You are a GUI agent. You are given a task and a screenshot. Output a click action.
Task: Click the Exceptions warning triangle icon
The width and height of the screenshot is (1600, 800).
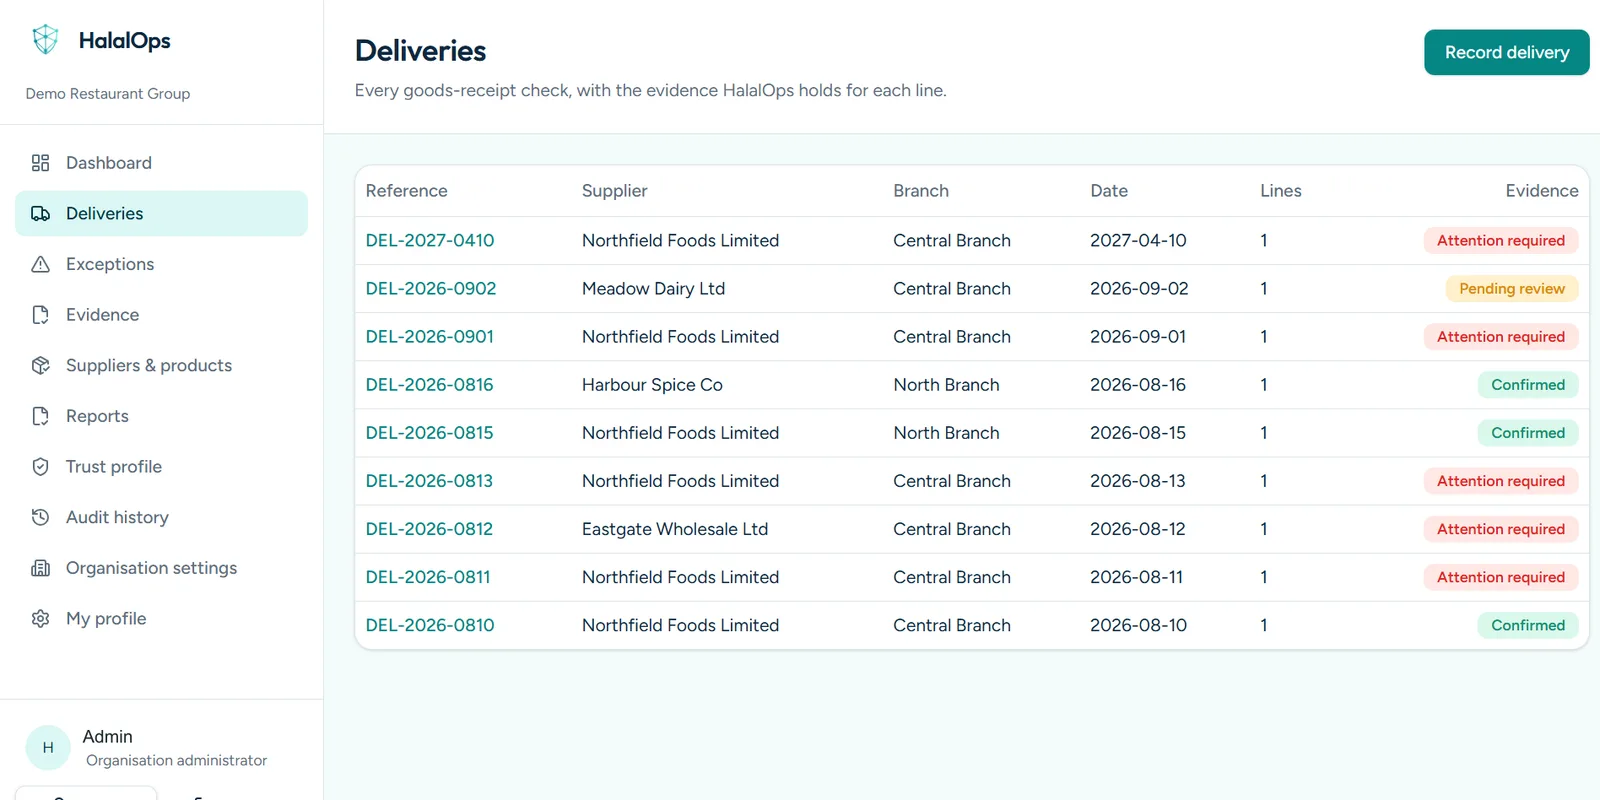[x=40, y=264]
